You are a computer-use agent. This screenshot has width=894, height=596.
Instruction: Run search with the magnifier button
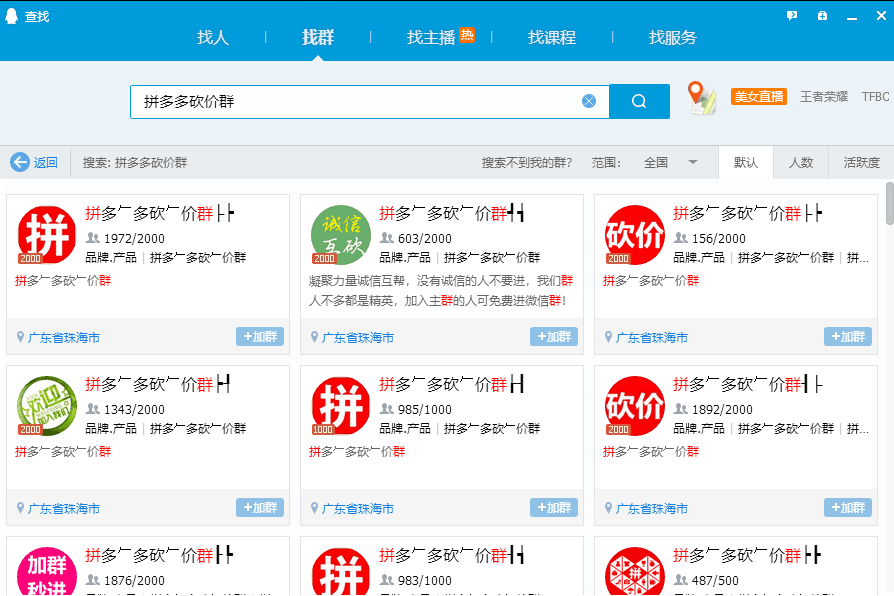(x=639, y=102)
